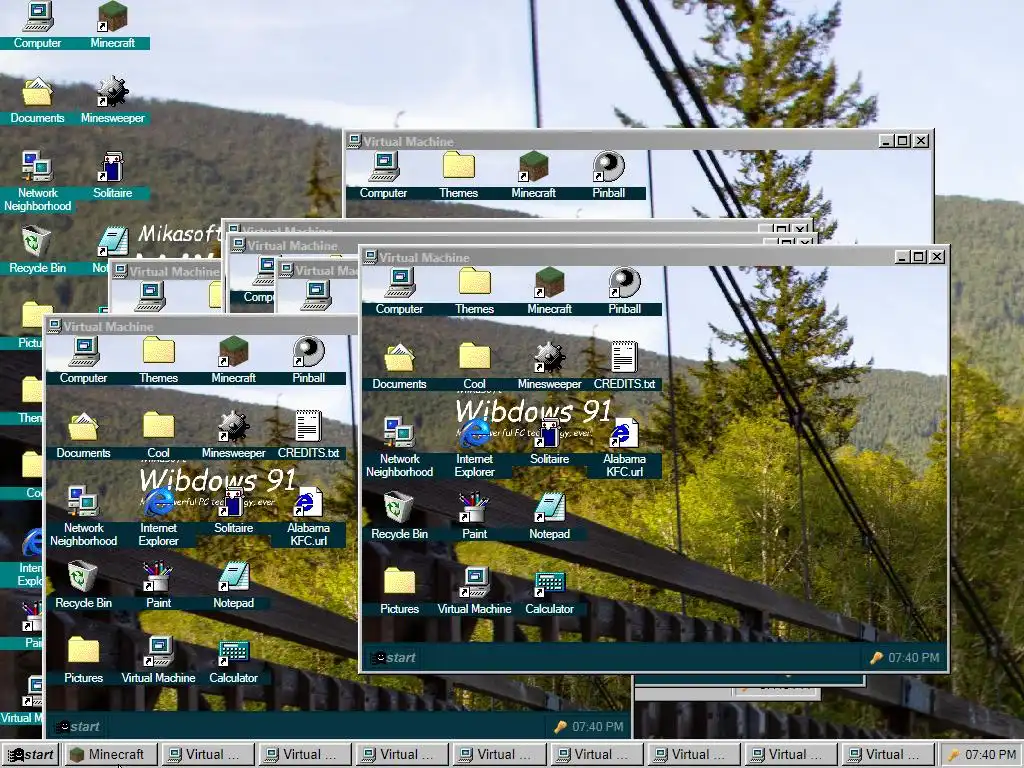Open the Computer icon on the main desktop
Viewport: 1024px width, 768px height.
[x=37, y=26]
